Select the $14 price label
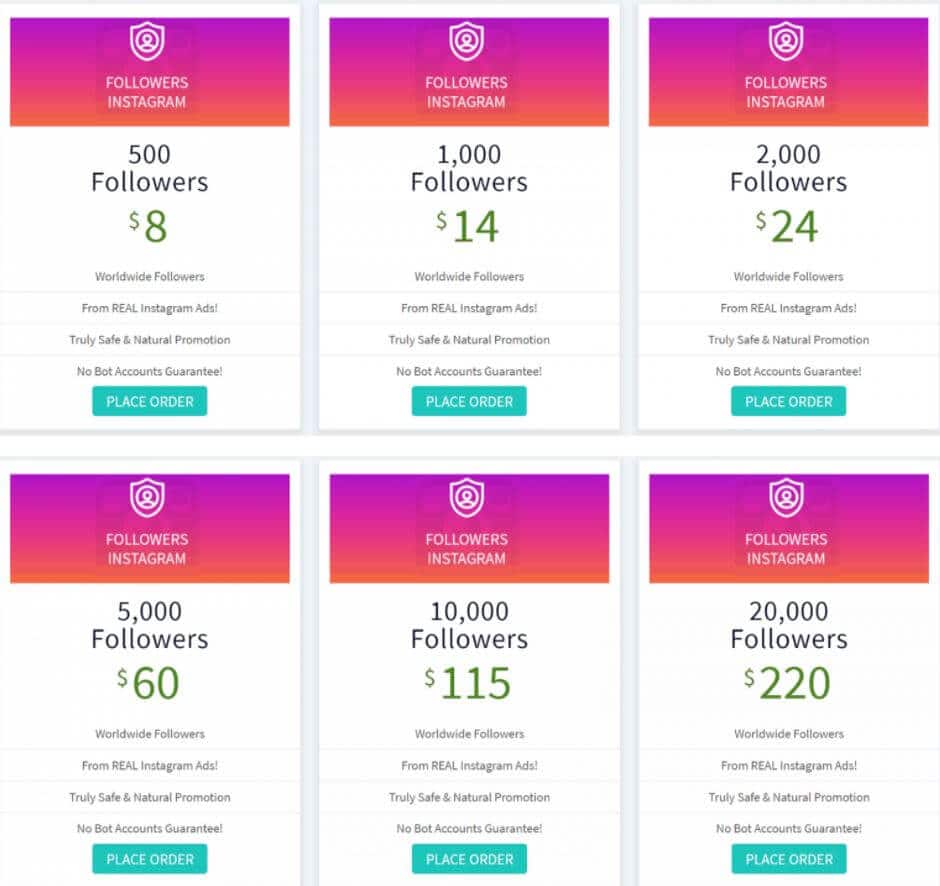 click(x=468, y=226)
